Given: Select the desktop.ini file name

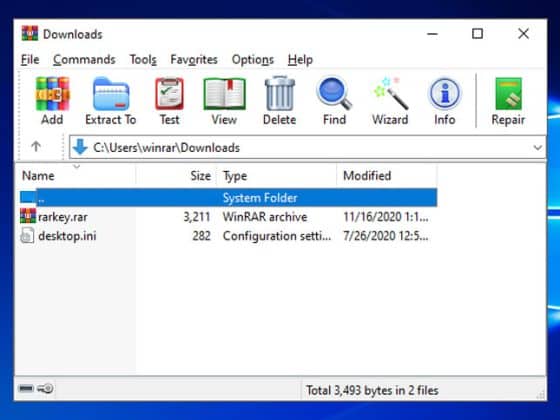Looking at the screenshot, I should point(67,236).
